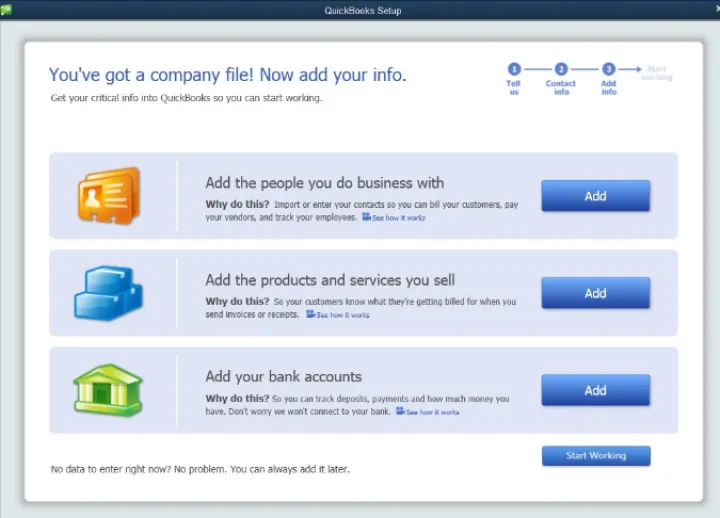Select step 2 'Contact info' circle

click(x=561, y=69)
